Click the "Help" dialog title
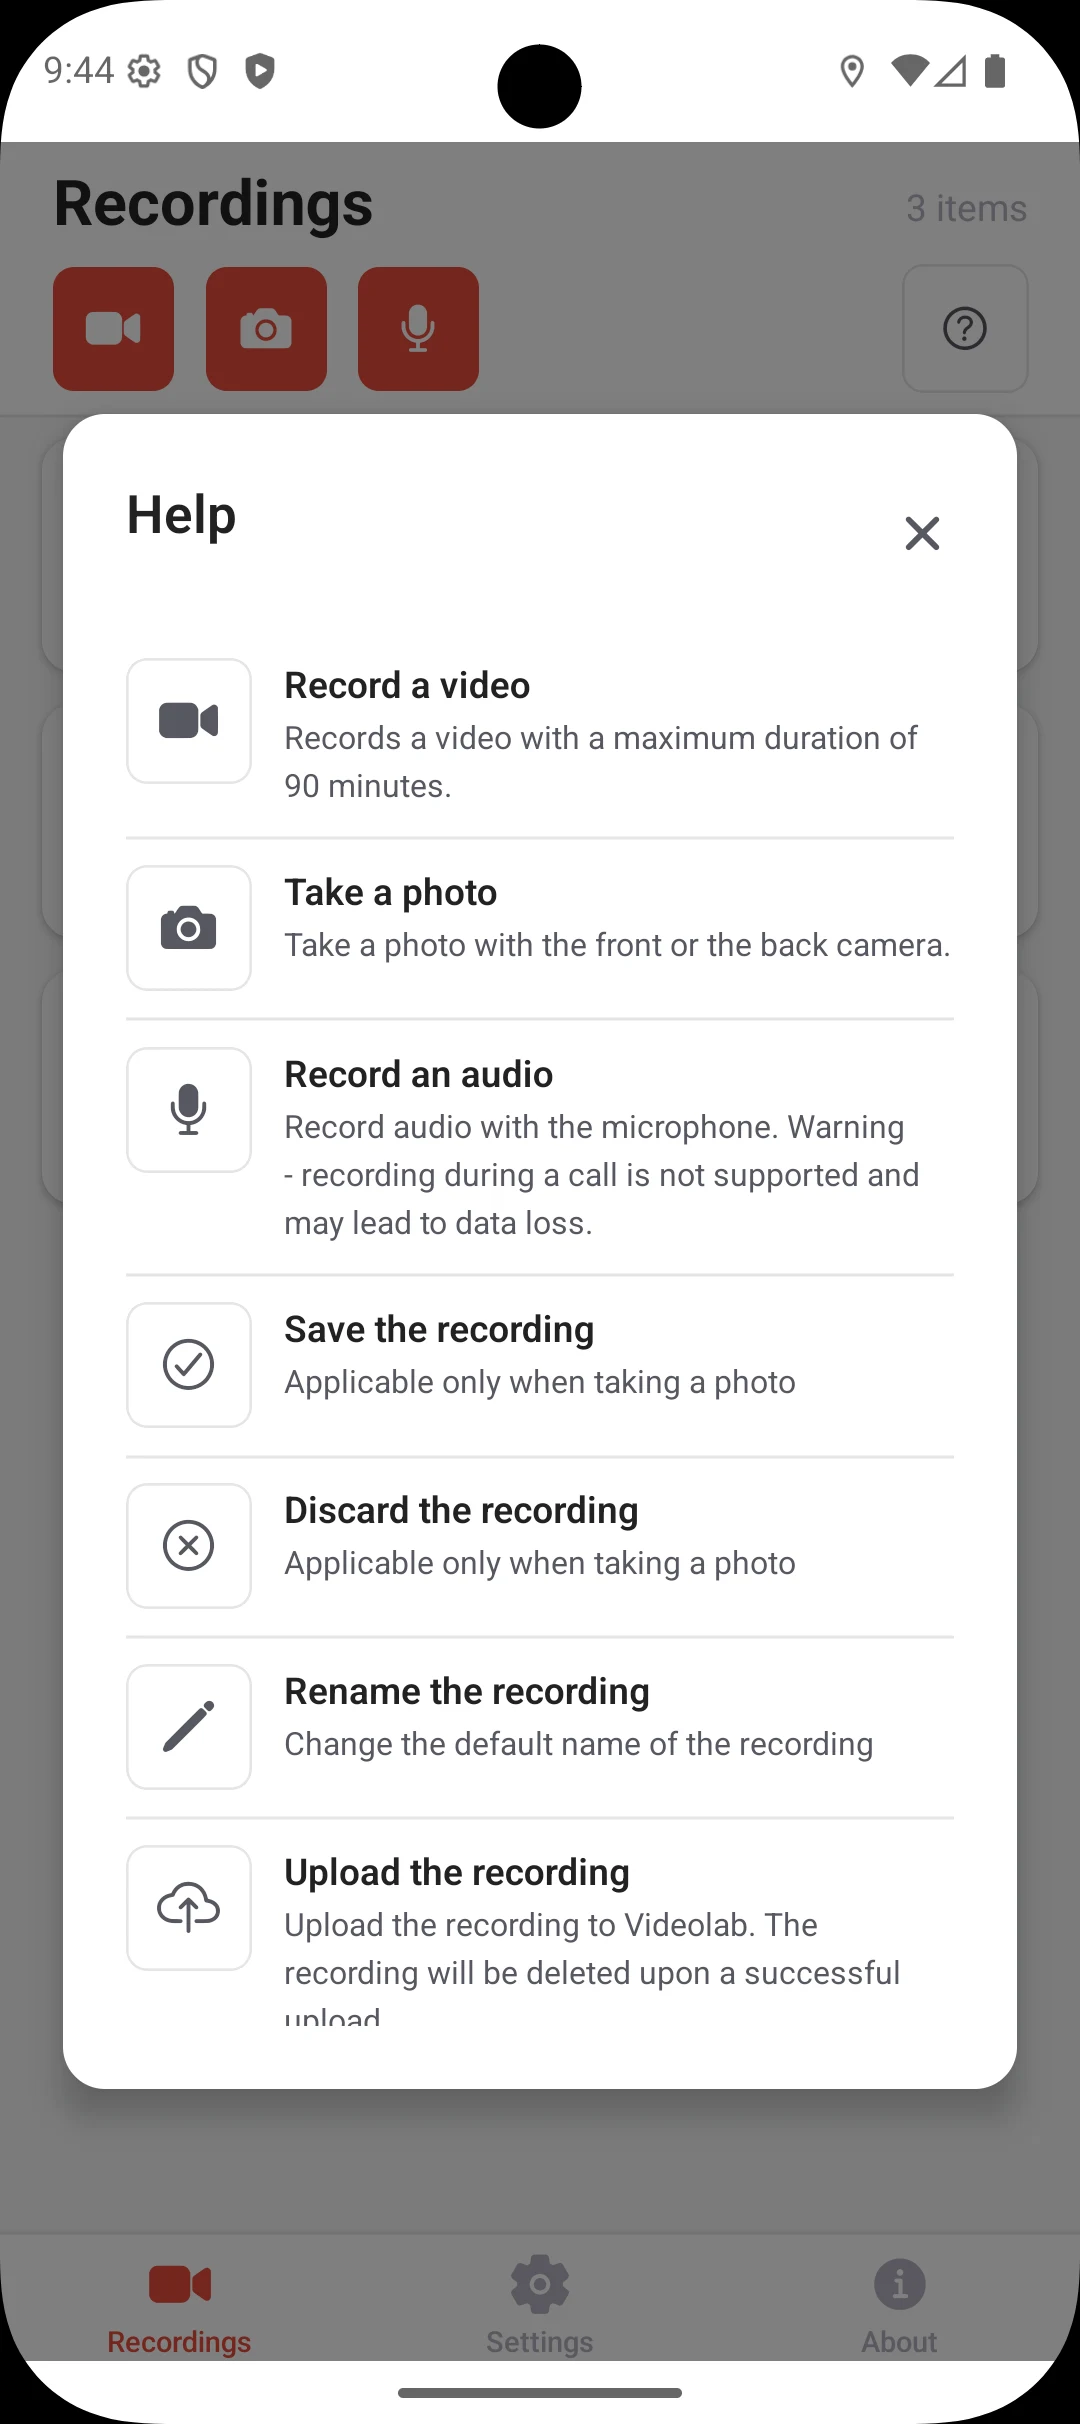This screenshot has height=2424, width=1080. point(181,515)
